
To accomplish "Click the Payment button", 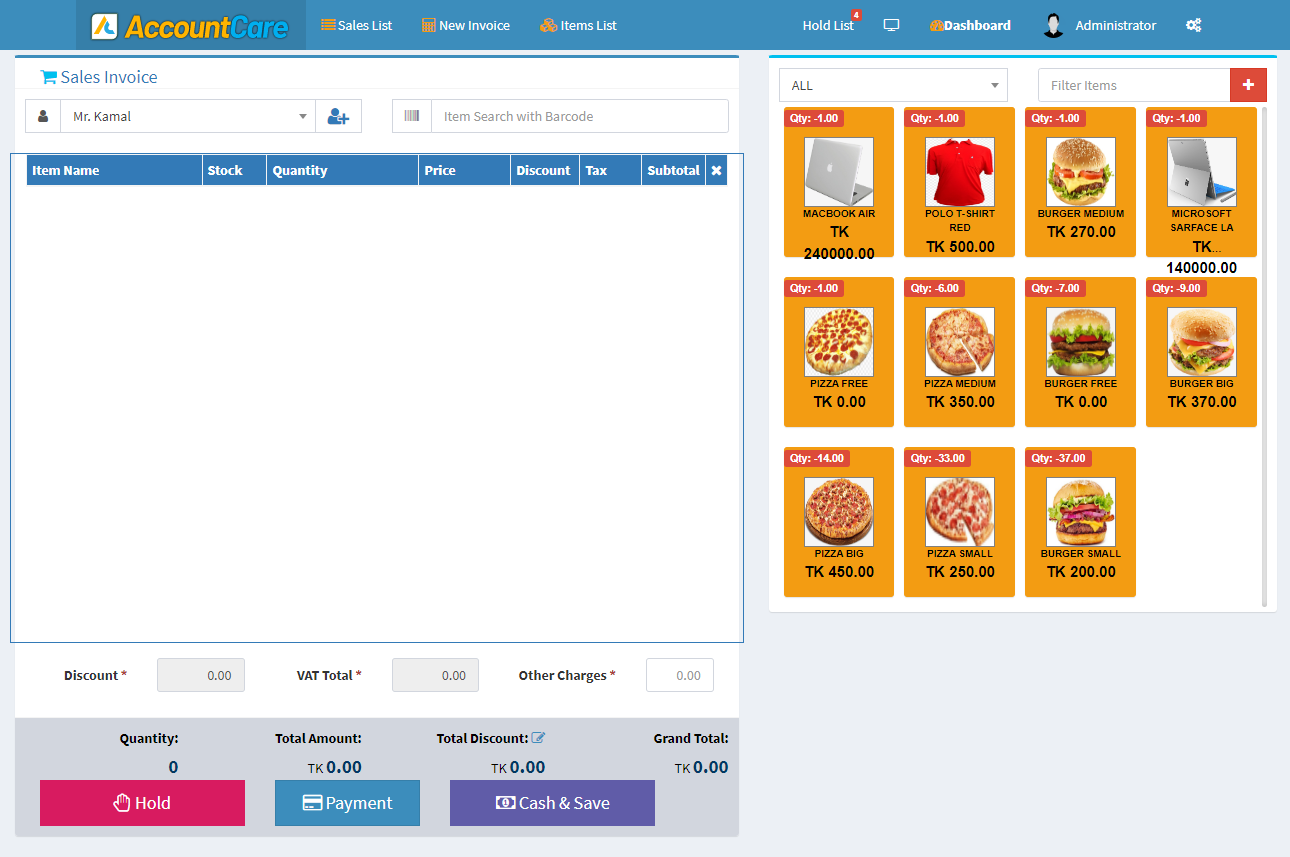I will [347, 803].
